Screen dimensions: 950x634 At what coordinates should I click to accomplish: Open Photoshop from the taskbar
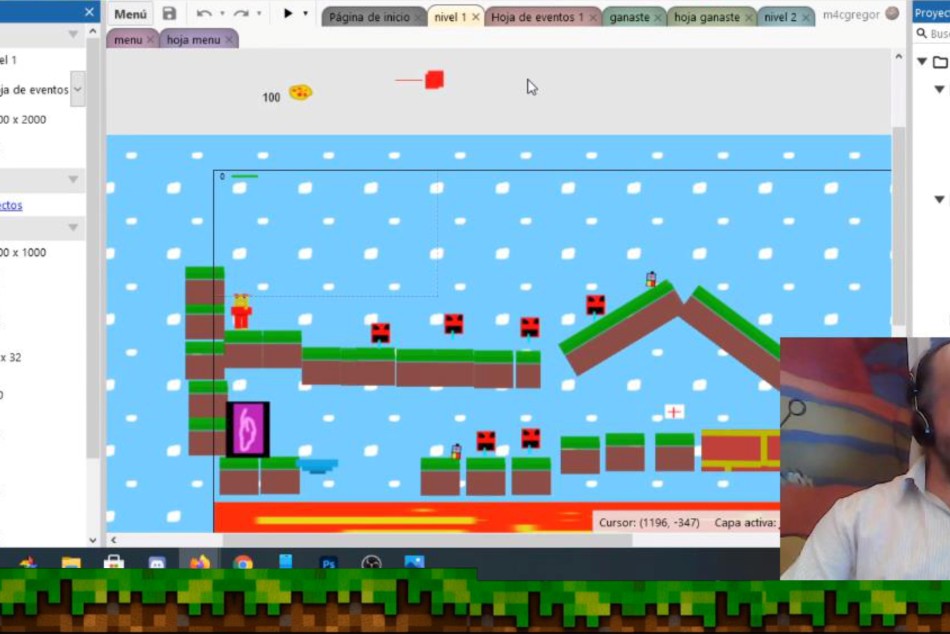tap(328, 564)
